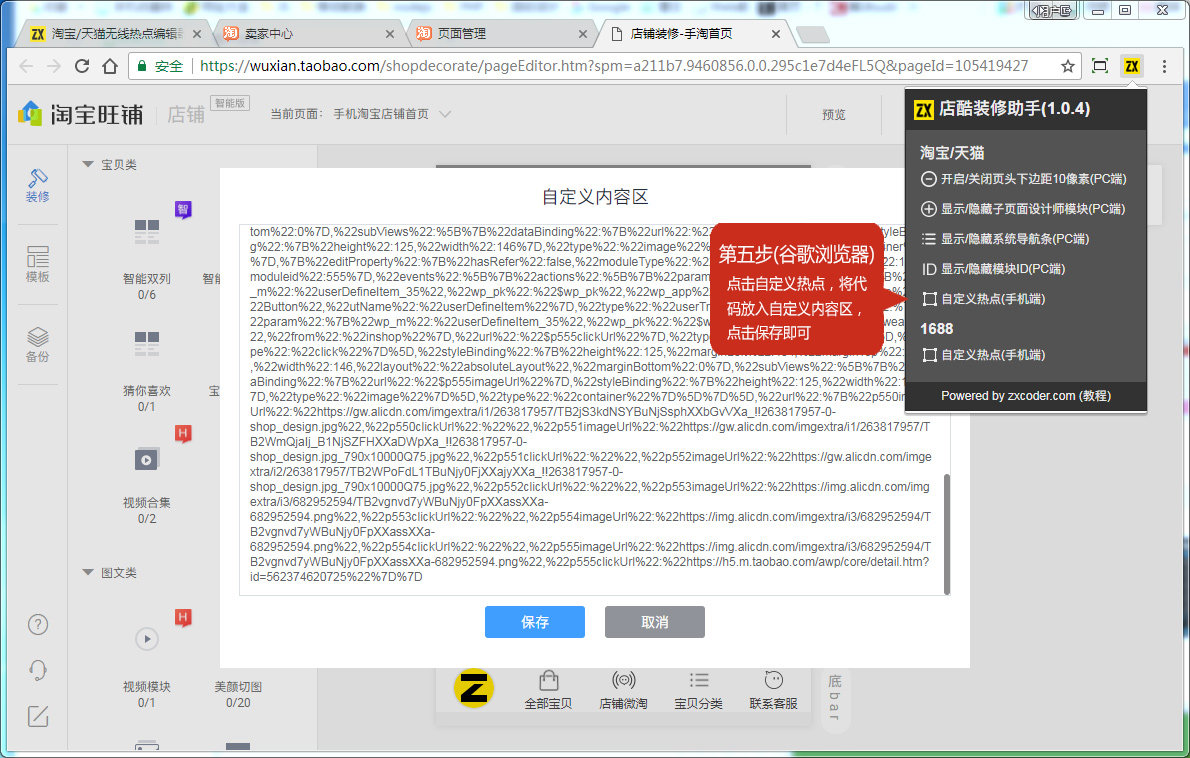Toggle 显示/隐藏模块ID(PC端)
The image size is (1190, 758).
pyautogui.click(x=993, y=269)
